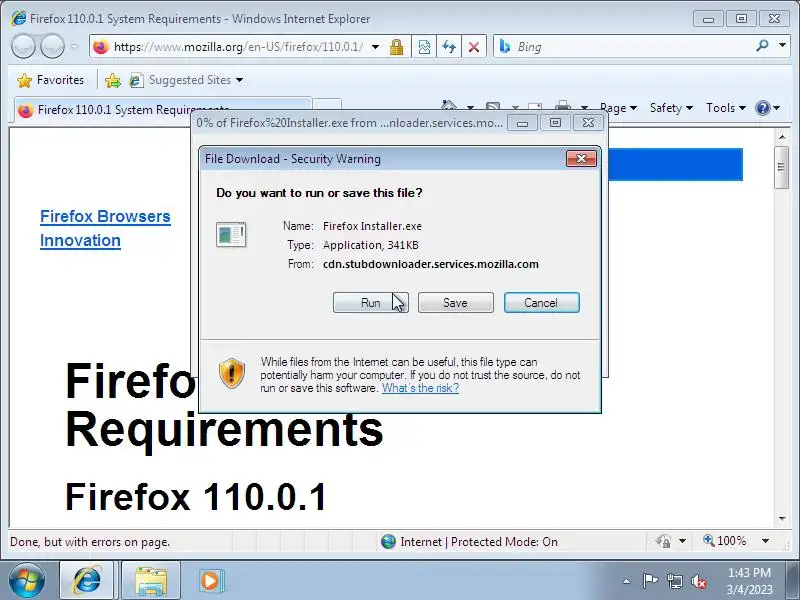800x600 pixels.
Task: Click the page scrollbar up arrow
Action: click(x=782, y=137)
